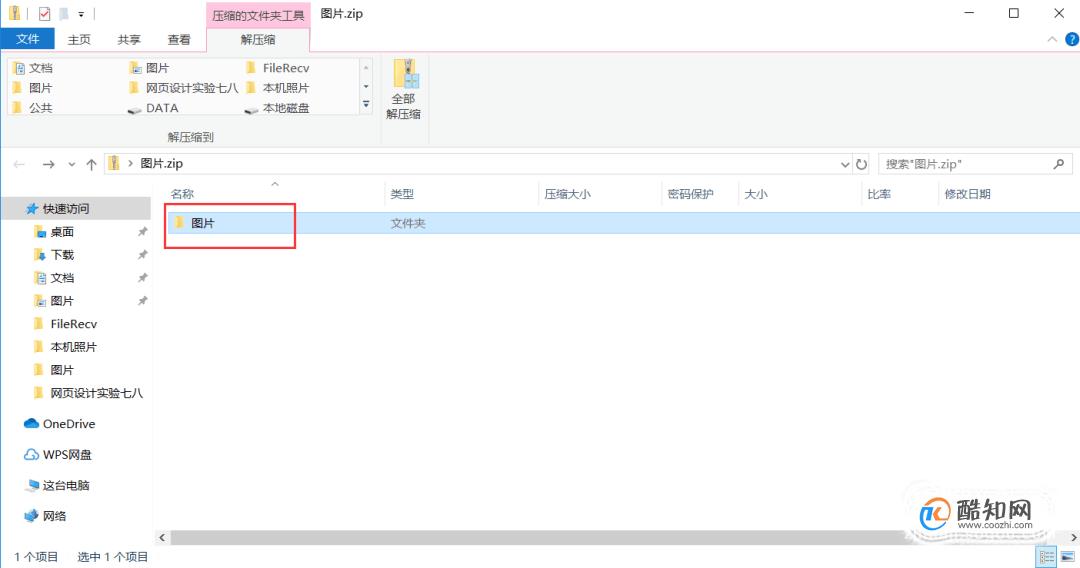Go up one folder level
Screen dimensions: 1080x568
(91, 164)
